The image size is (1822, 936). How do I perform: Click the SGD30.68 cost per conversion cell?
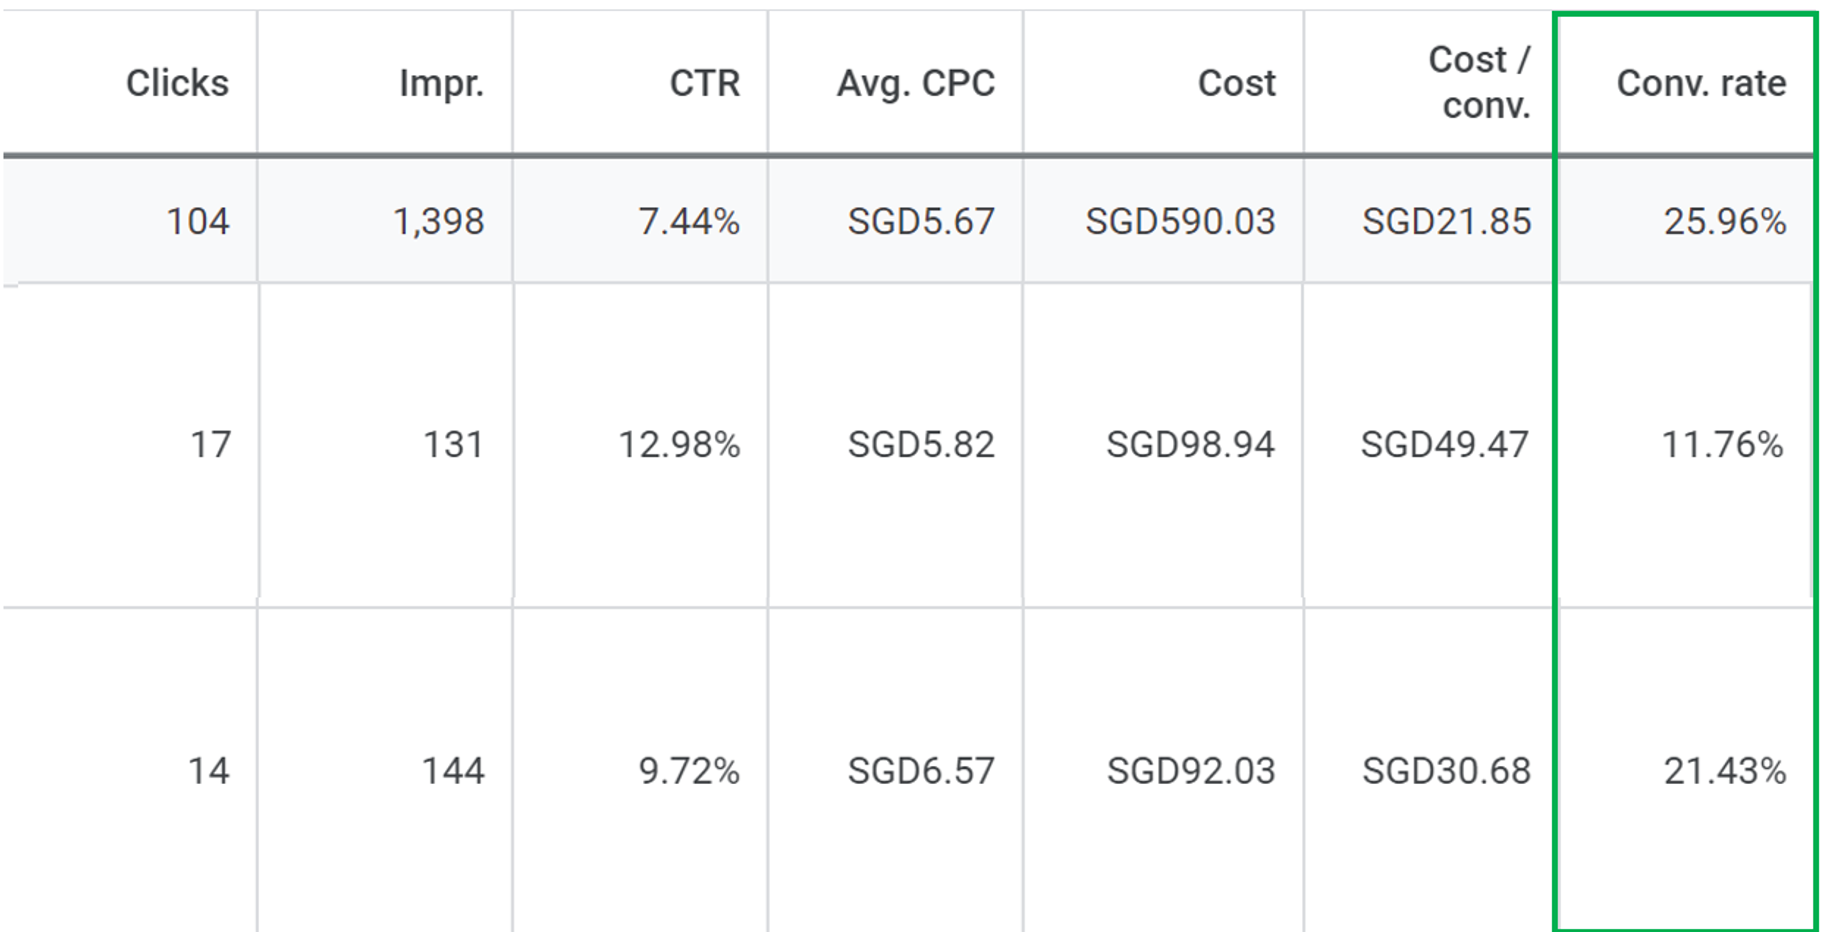(1446, 771)
